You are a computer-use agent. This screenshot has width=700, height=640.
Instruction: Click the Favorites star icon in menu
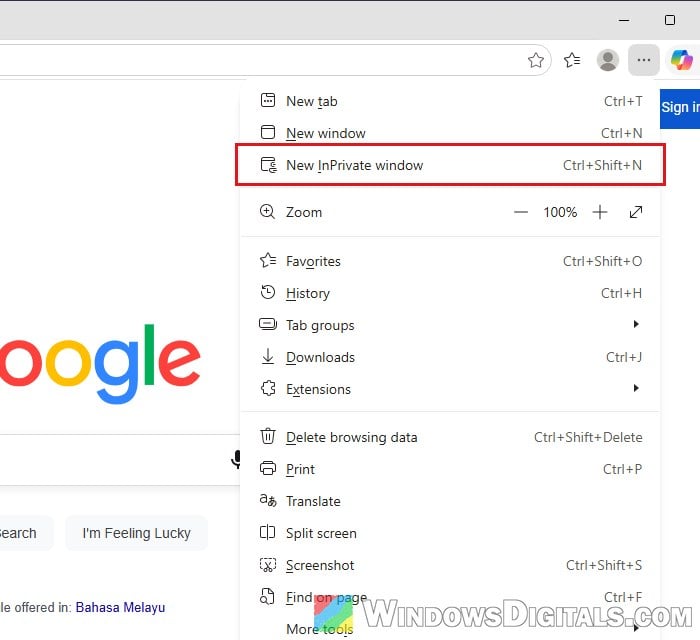268,260
